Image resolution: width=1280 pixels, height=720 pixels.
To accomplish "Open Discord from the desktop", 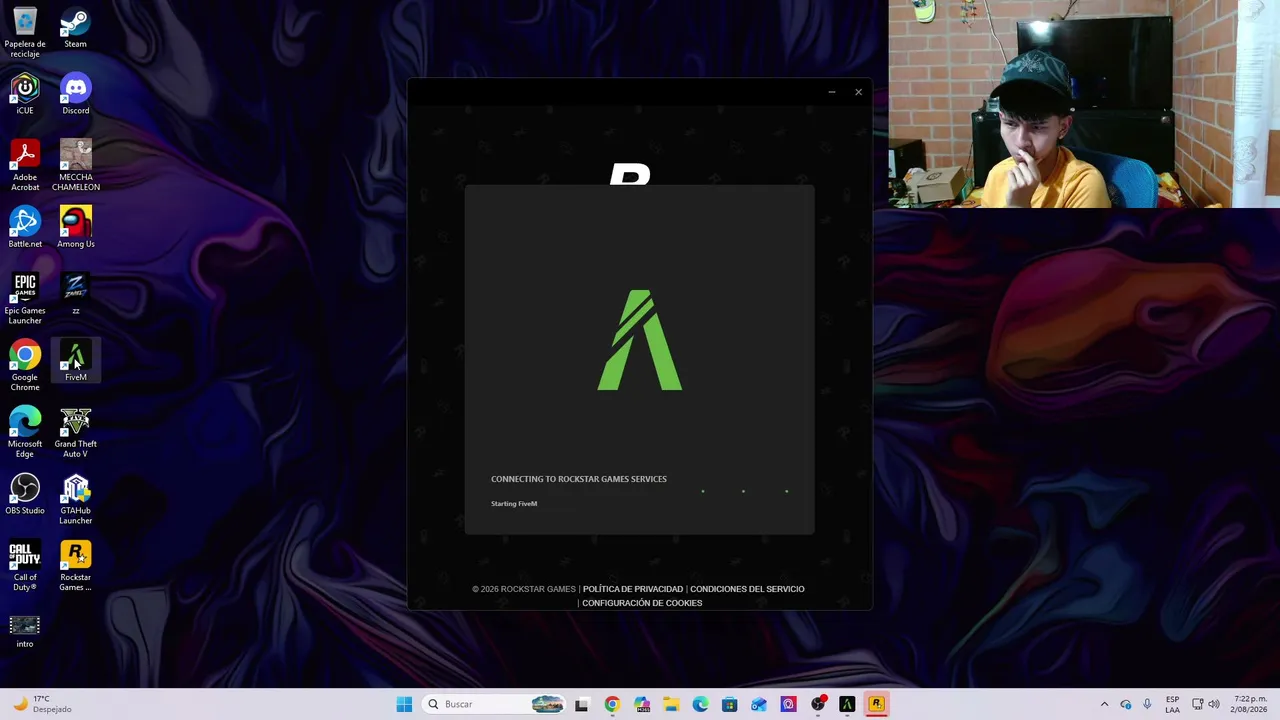I will click(x=75, y=94).
